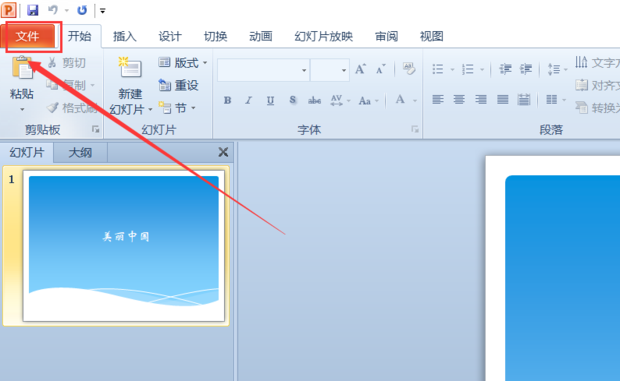Toggle strikethrough abc formatting
Viewport: 620px width, 381px height.
coord(314,100)
